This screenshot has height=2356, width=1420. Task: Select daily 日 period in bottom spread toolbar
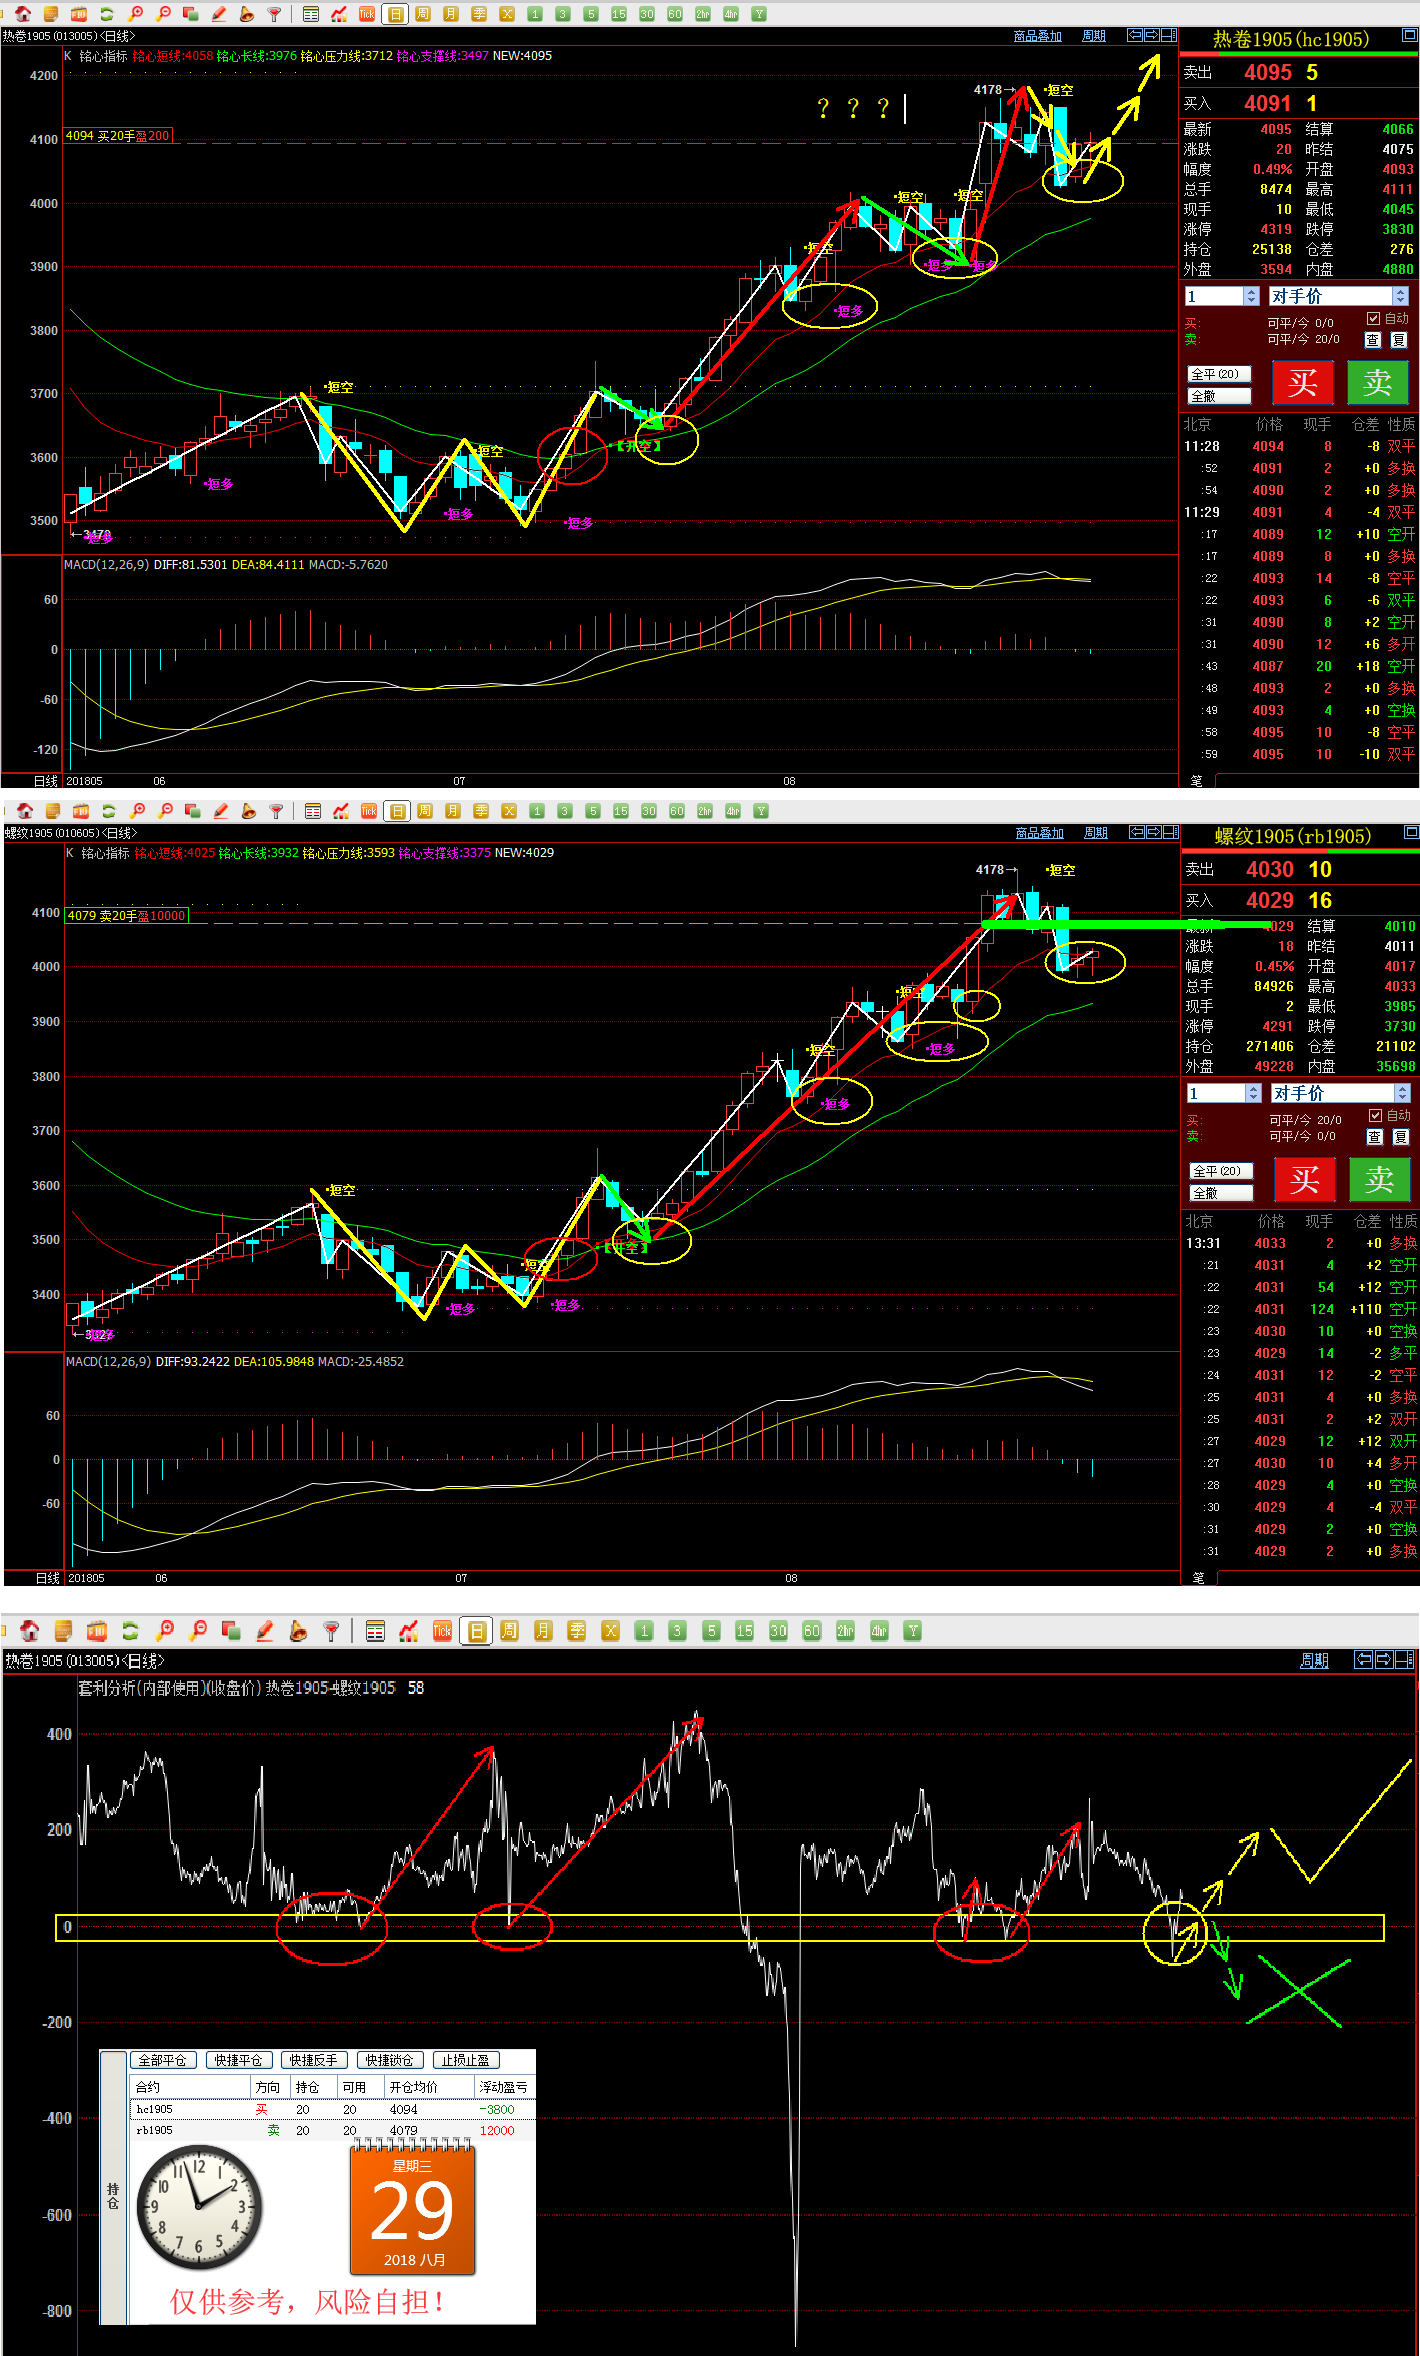click(477, 1631)
